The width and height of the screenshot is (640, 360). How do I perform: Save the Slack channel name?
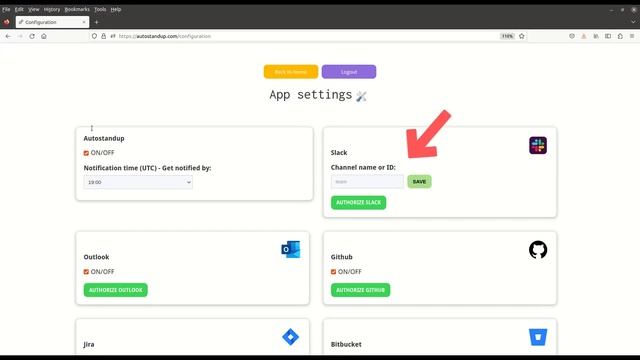[x=419, y=182]
